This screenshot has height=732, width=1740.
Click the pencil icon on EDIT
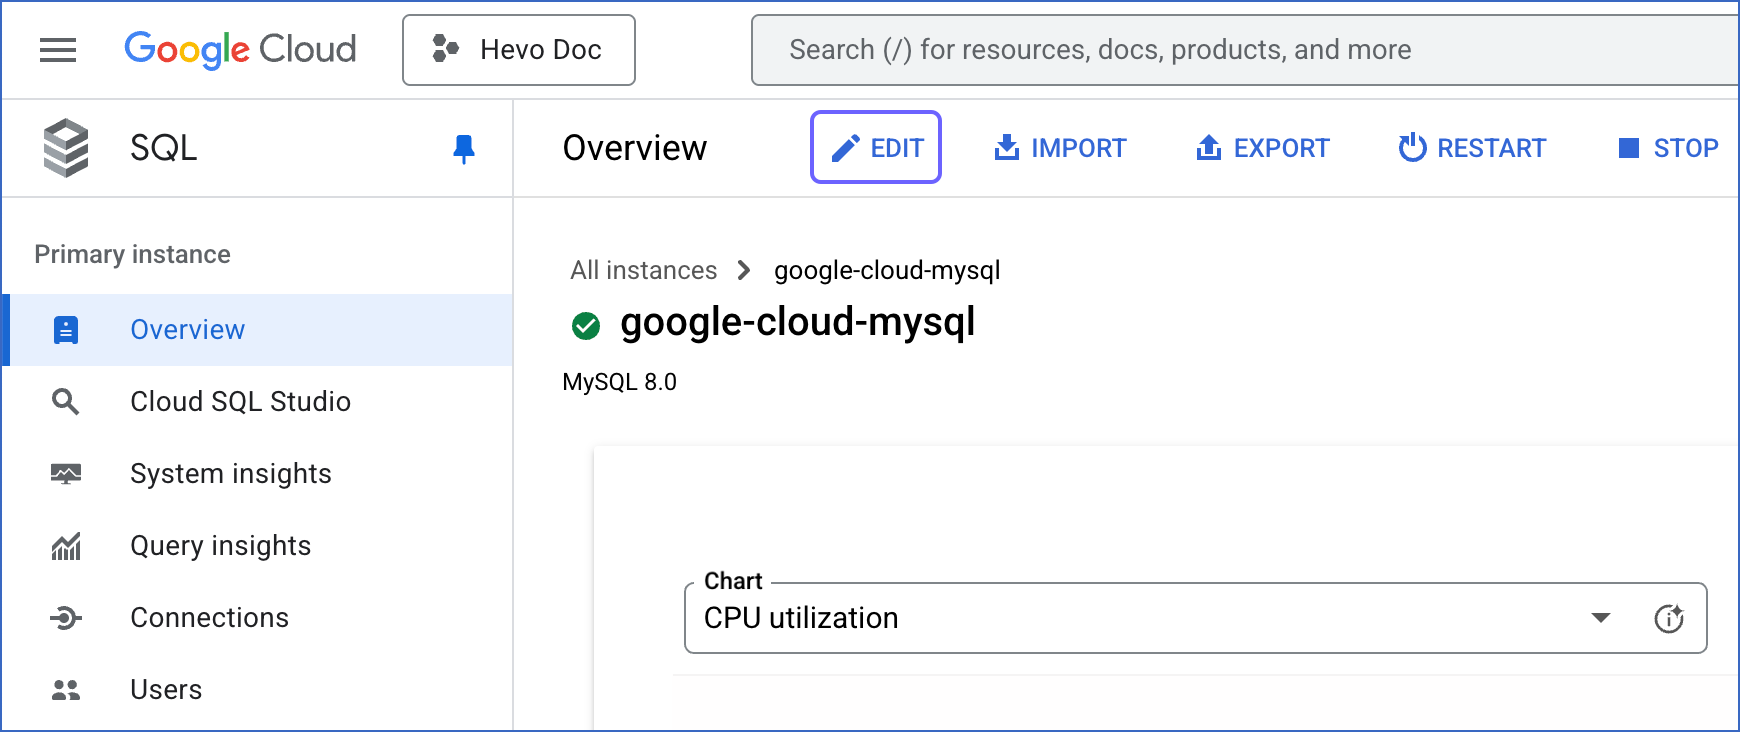(846, 148)
